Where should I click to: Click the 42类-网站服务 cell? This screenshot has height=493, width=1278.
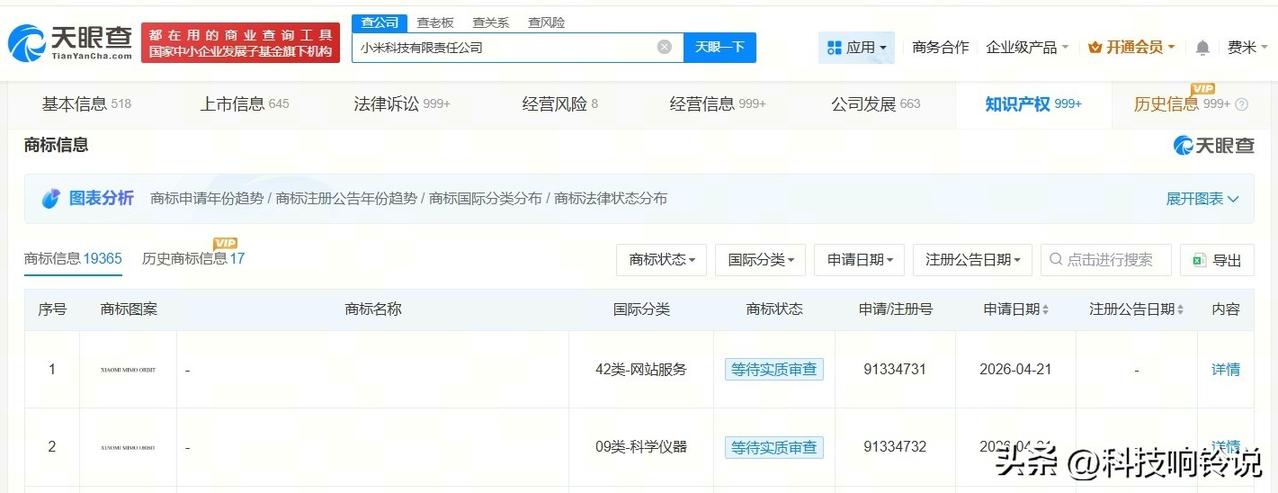(x=641, y=369)
